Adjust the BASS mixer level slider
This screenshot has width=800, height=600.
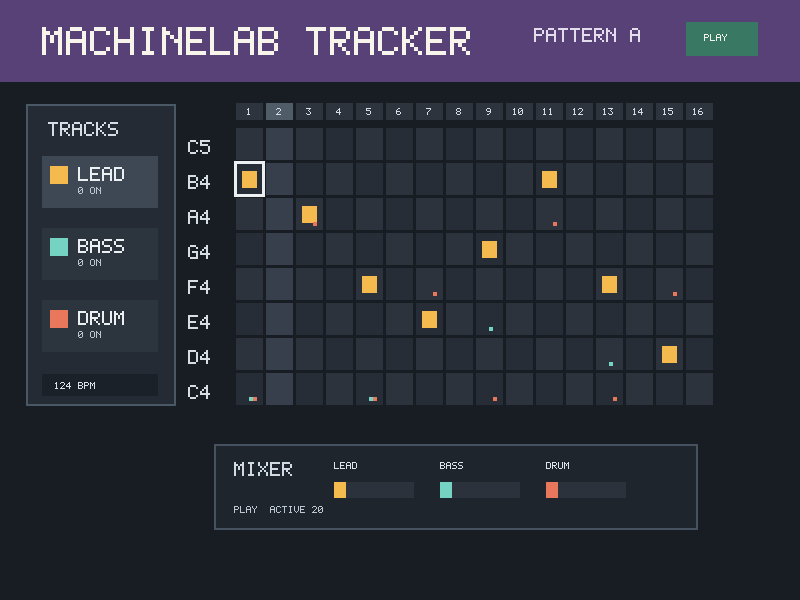coord(480,490)
